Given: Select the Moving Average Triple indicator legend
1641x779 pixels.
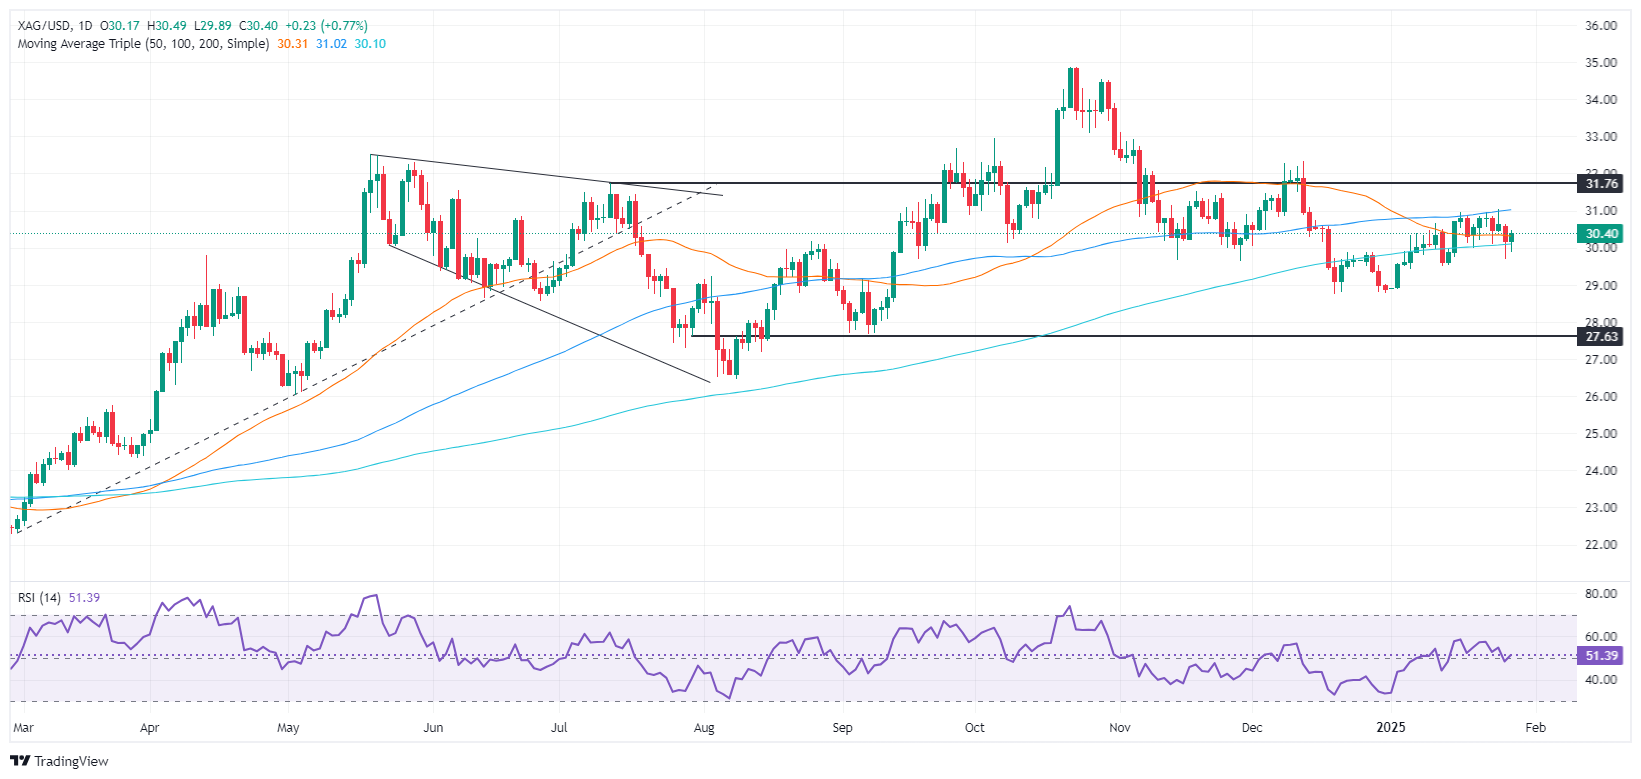Looking at the screenshot, I should coord(143,44).
